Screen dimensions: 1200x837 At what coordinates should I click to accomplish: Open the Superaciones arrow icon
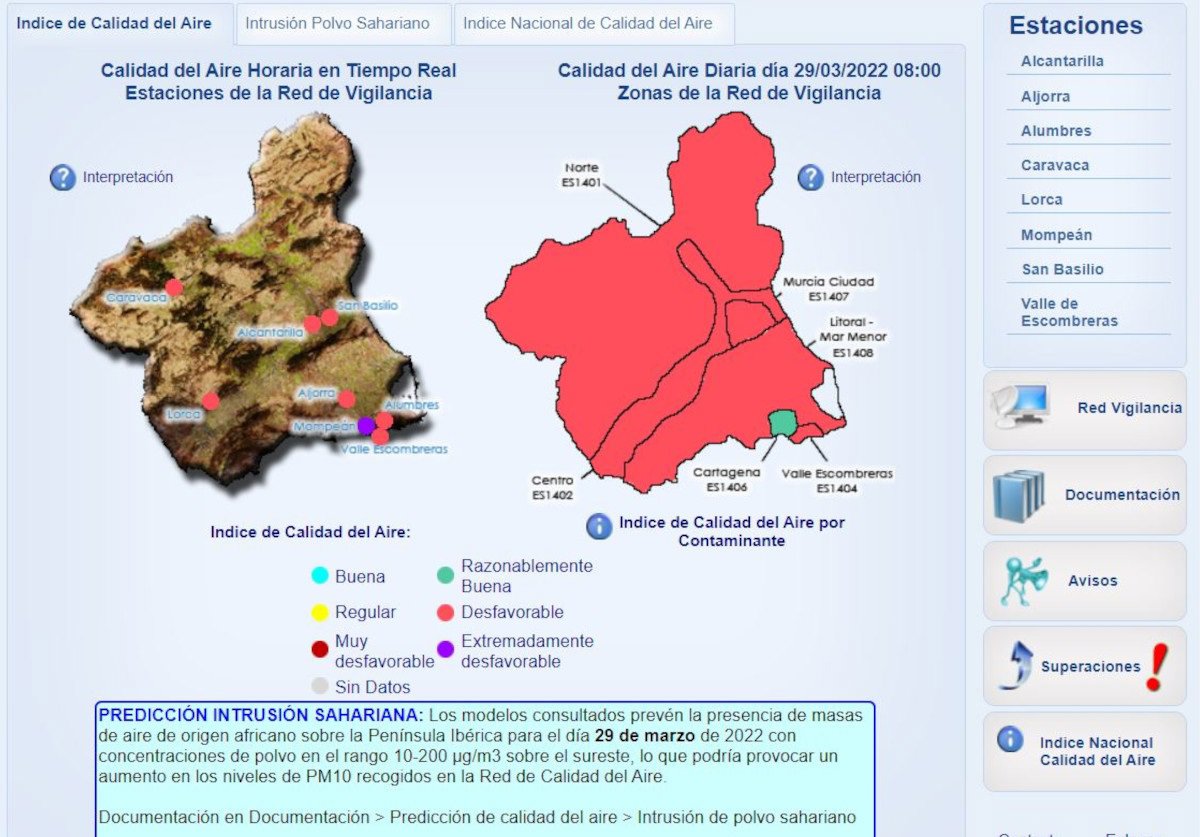pyautogui.click(x=1016, y=666)
